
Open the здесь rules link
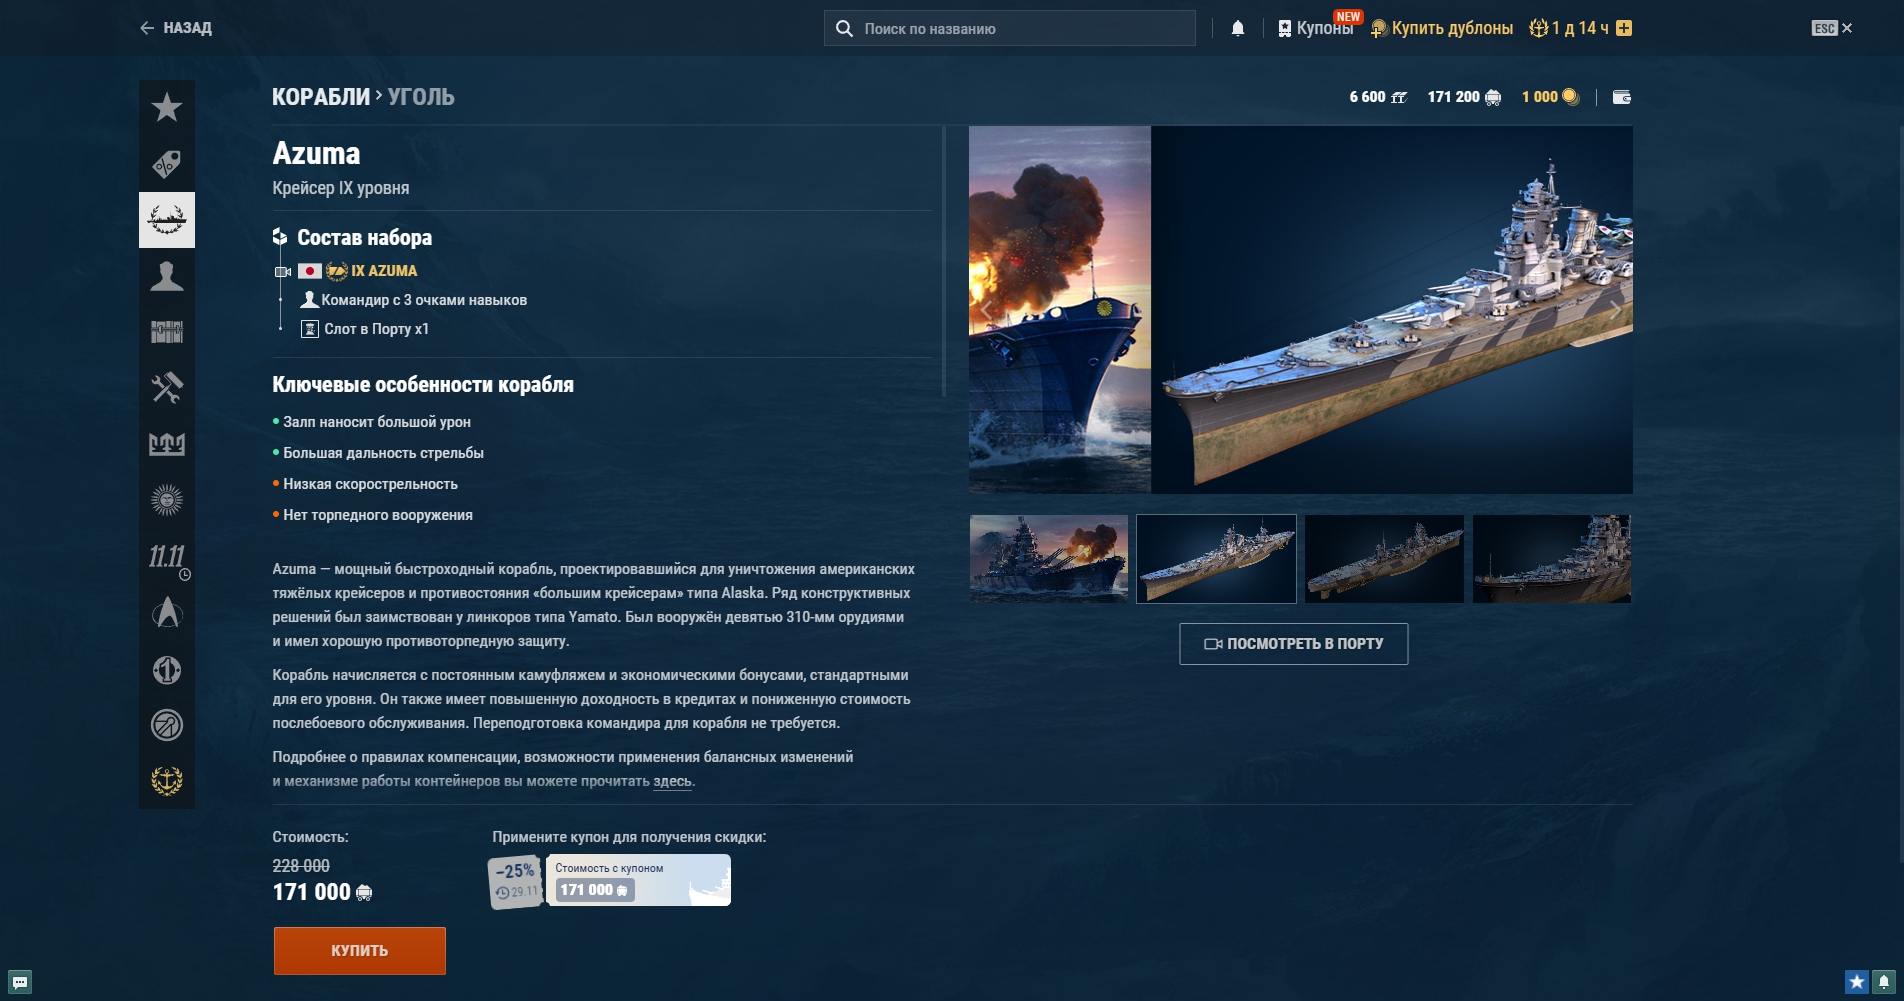click(x=672, y=781)
